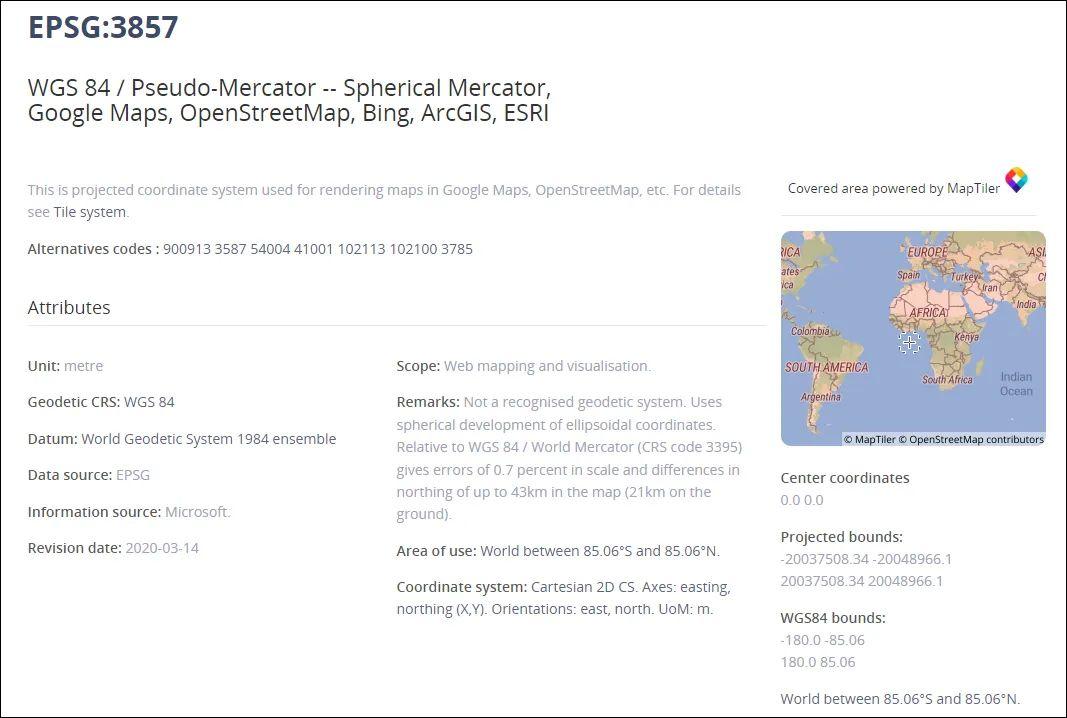Click projected bounds -20037508.34 -20048966.1
This screenshot has height=718, width=1067.
(866, 559)
